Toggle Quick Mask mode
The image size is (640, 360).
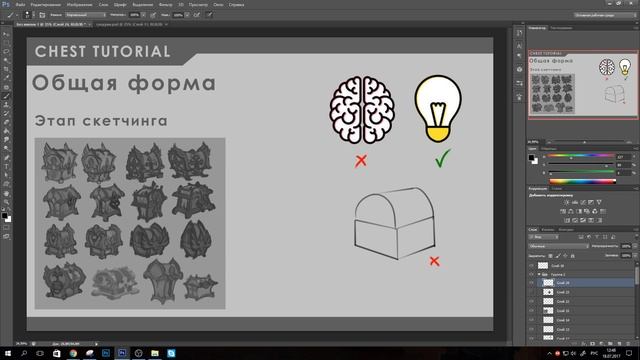6,227
